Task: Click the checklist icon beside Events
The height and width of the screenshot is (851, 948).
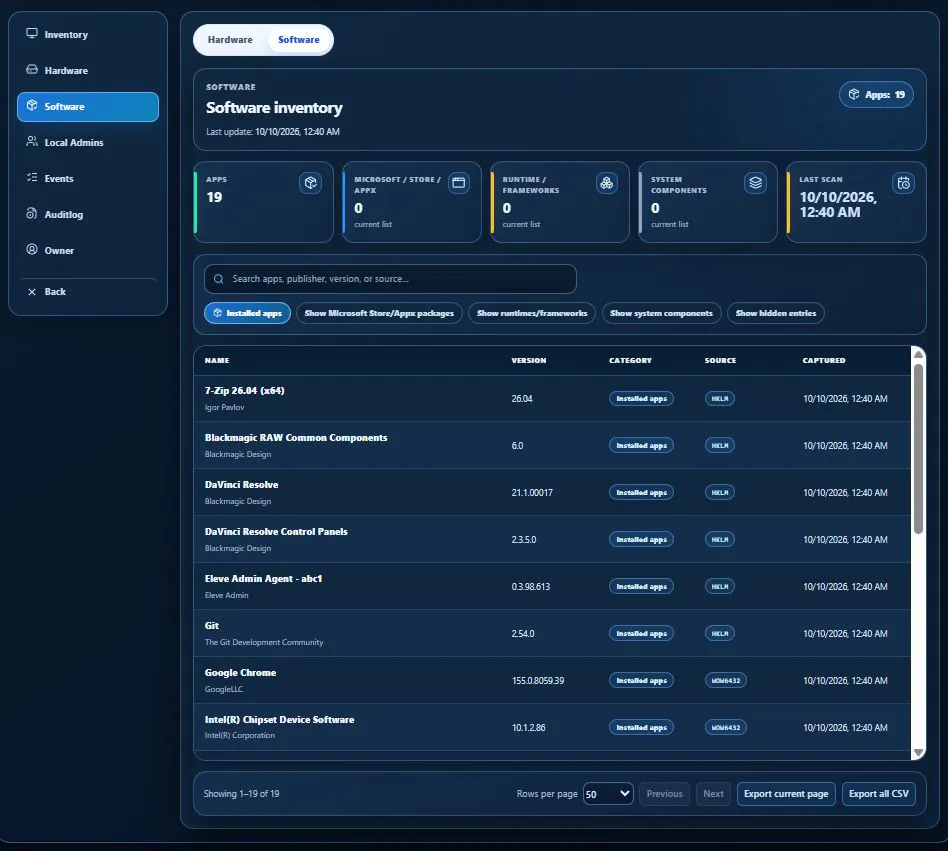Action: (x=32, y=178)
